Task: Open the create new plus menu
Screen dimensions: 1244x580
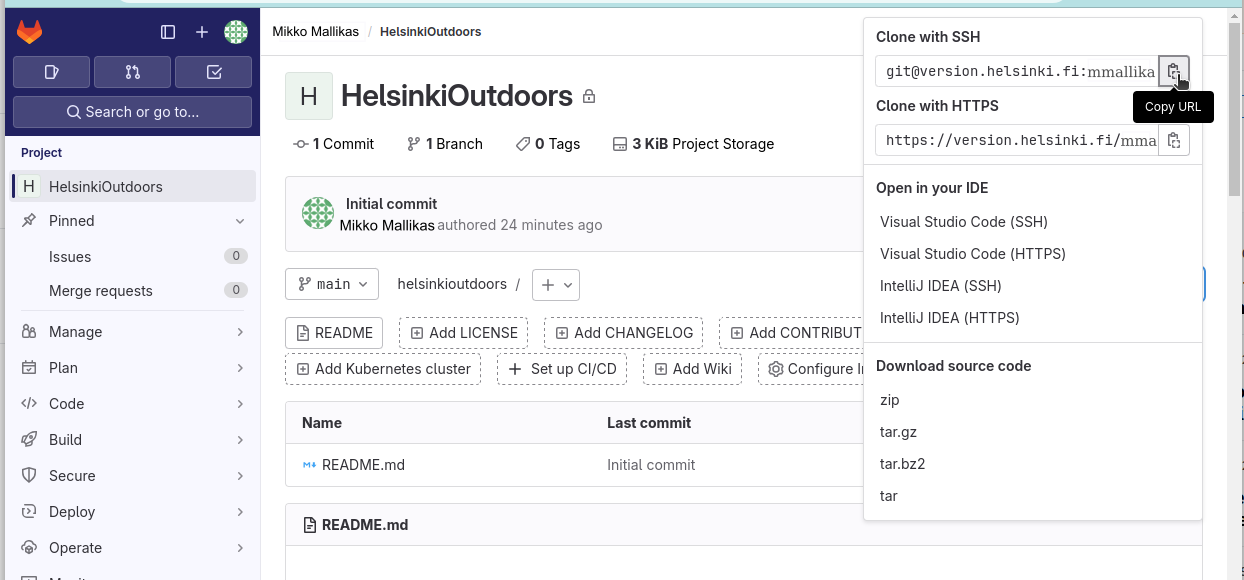Action: [202, 32]
